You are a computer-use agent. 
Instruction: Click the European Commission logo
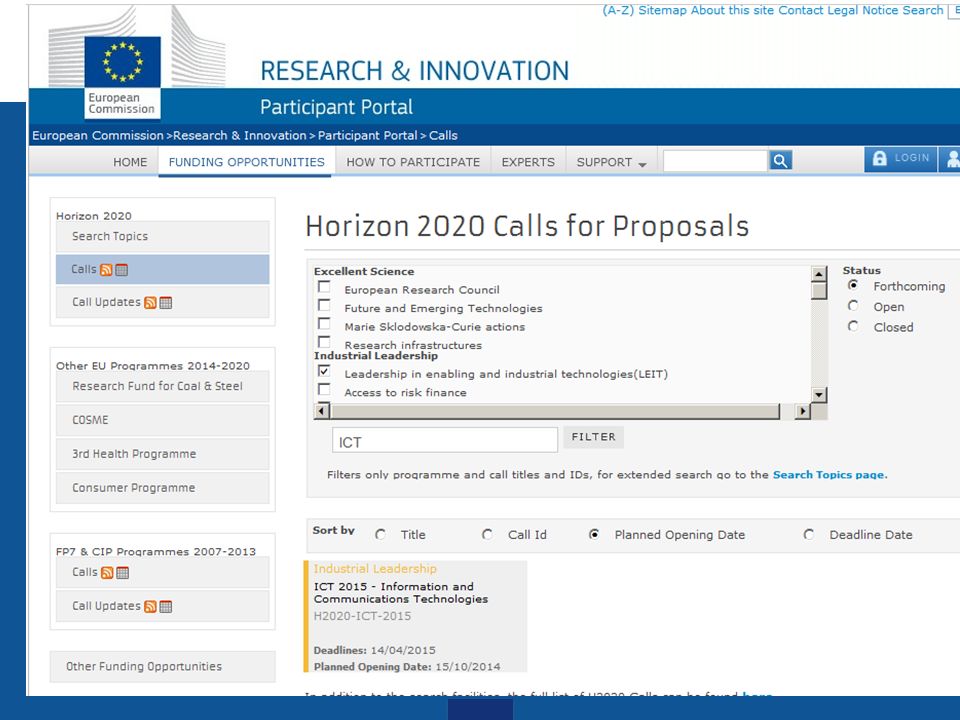pos(122,77)
